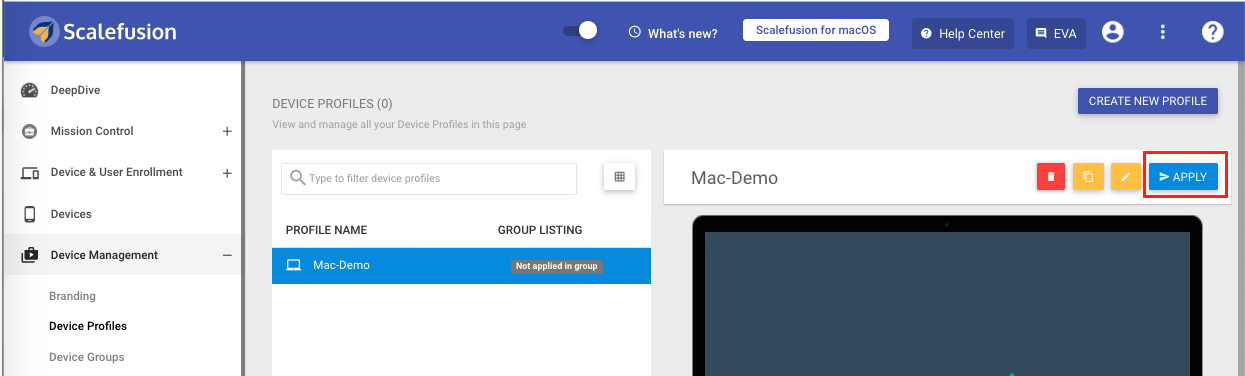Click Scalefusion for macOS button
The height and width of the screenshot is (376, 1245).
pyautogui.click(x=816, y=30)
